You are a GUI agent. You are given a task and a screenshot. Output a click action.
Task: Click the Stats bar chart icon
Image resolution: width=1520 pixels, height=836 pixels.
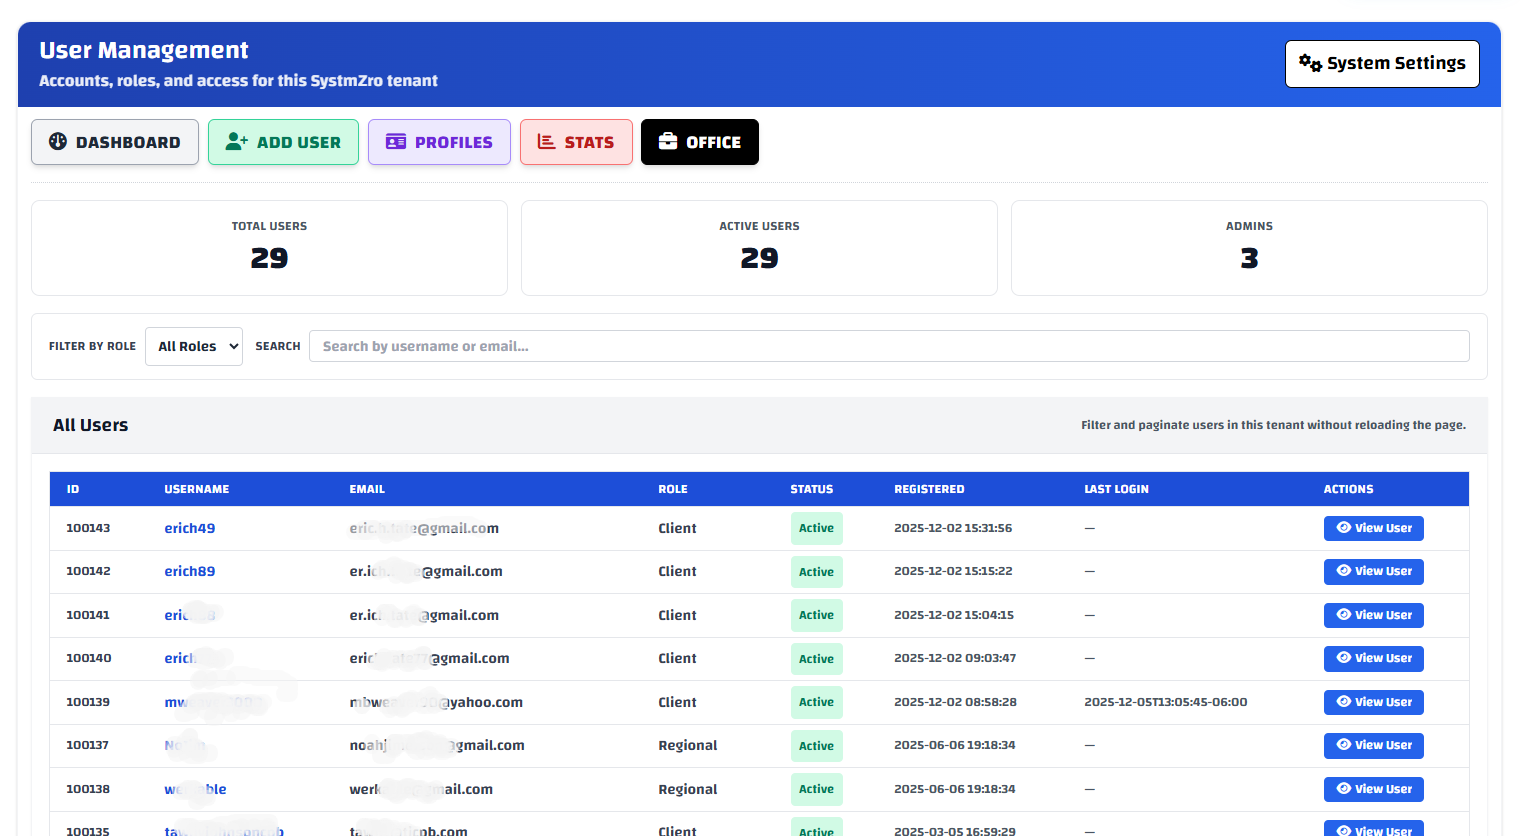pos(546,142)
